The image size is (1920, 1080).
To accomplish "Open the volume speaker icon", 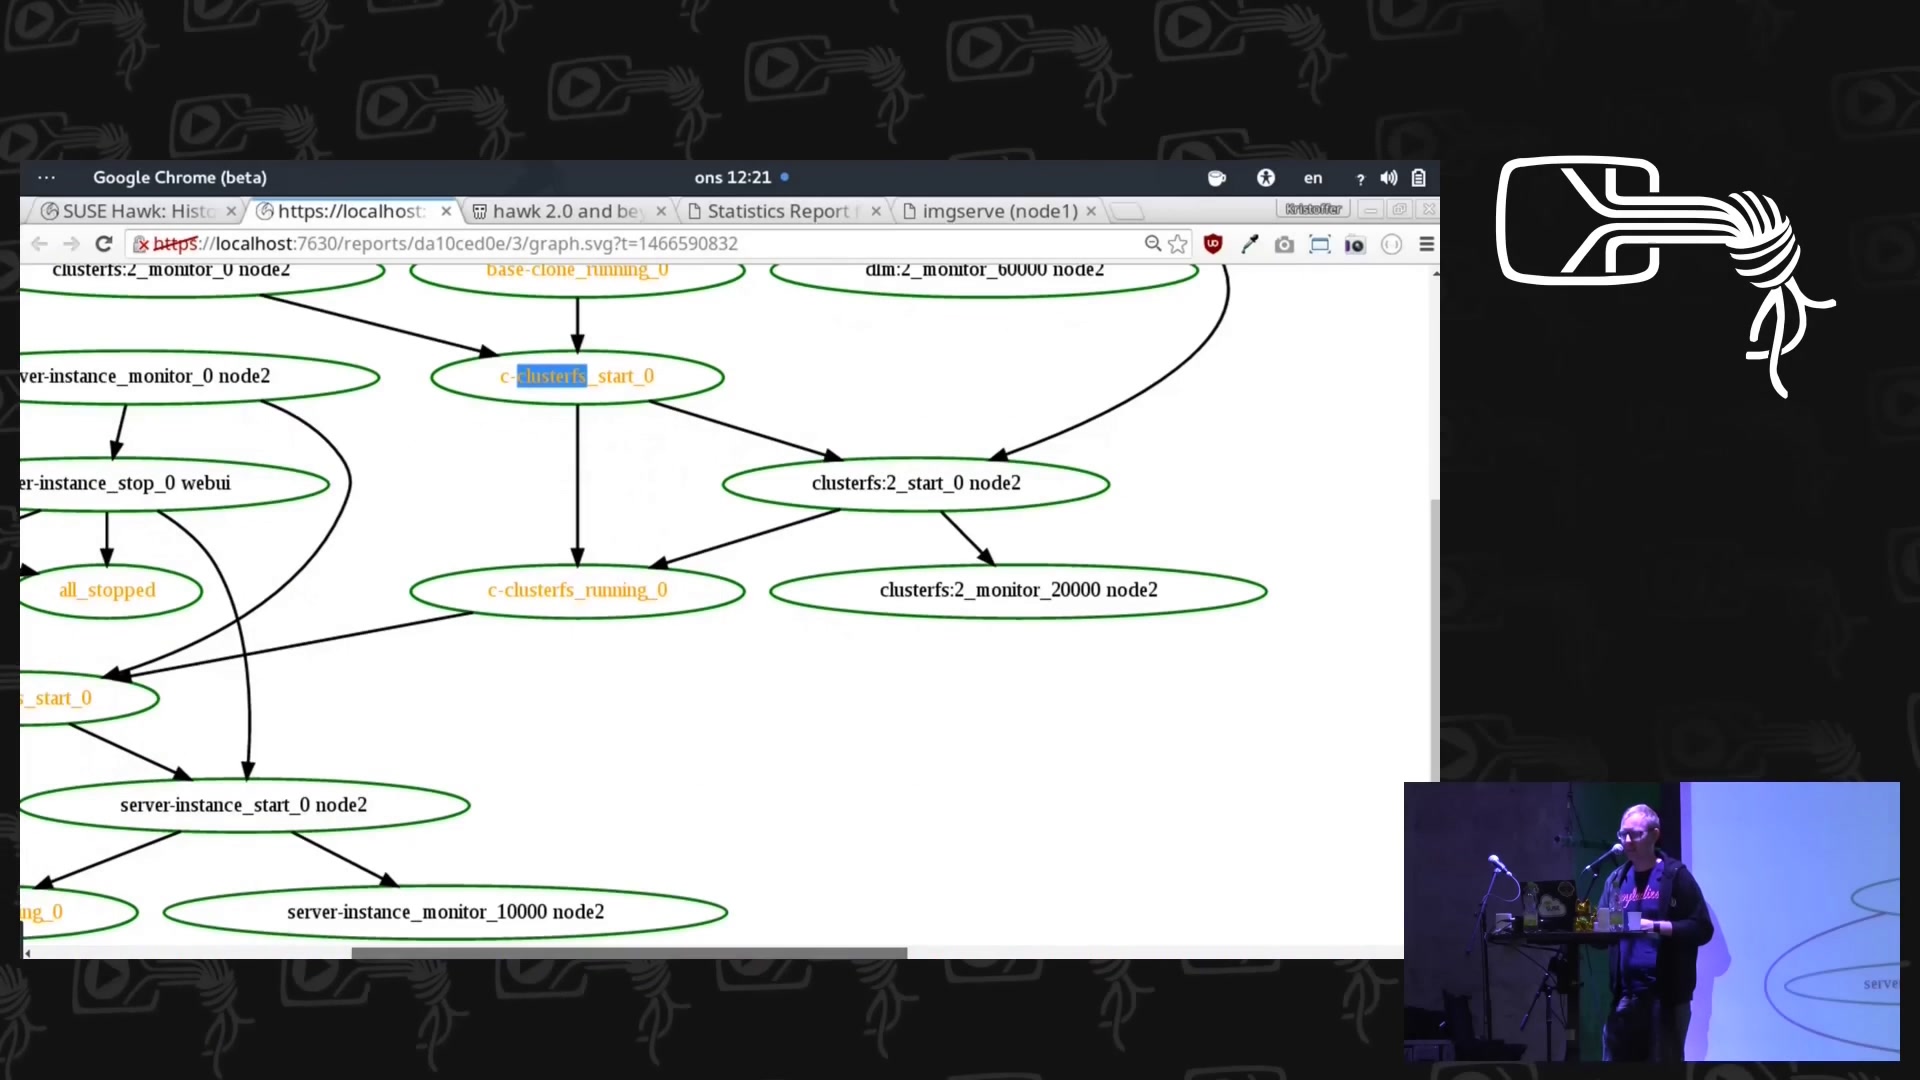I will [1389, 178].
